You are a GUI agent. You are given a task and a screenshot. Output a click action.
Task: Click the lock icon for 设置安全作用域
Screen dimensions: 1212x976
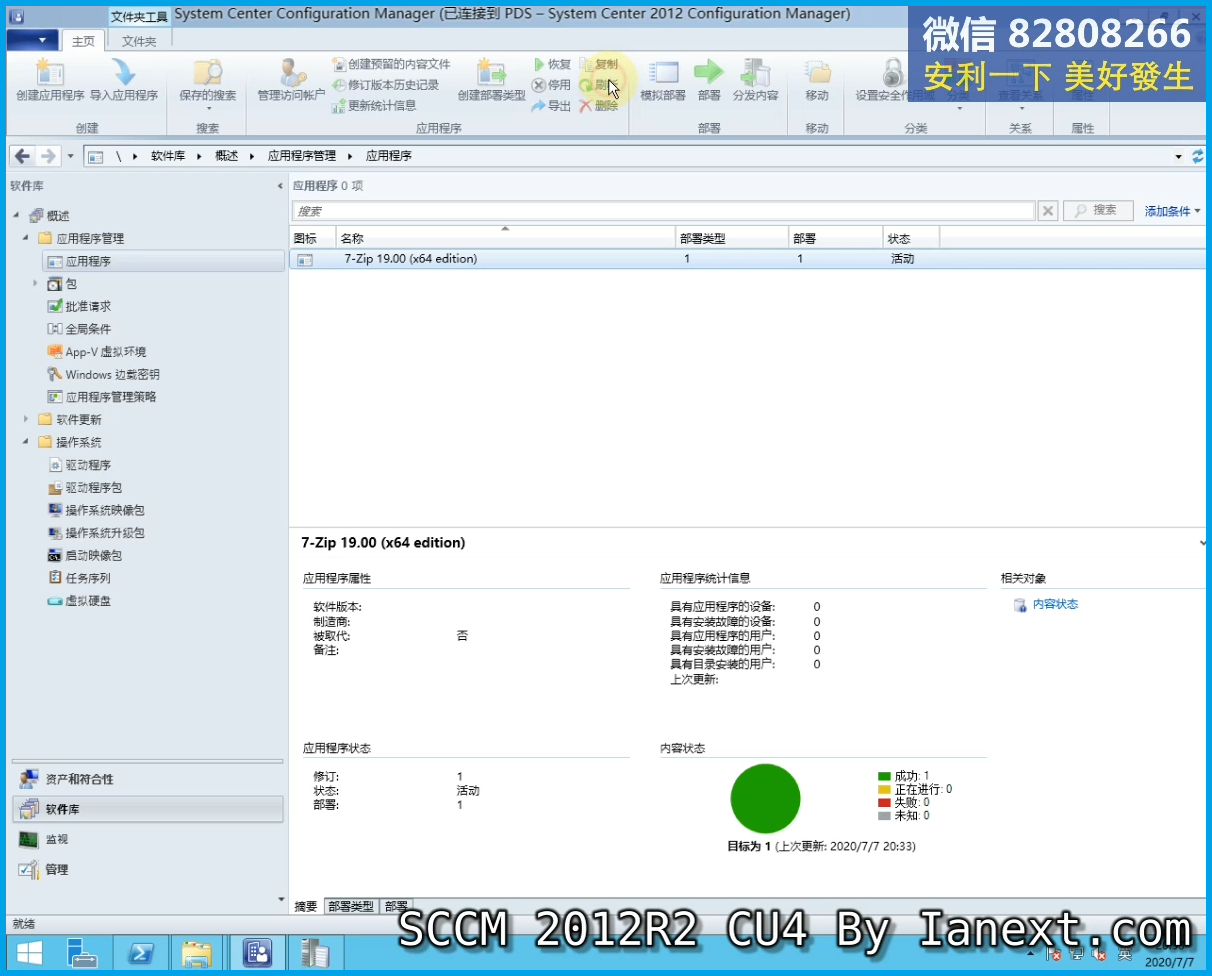(x=893, y=73)
